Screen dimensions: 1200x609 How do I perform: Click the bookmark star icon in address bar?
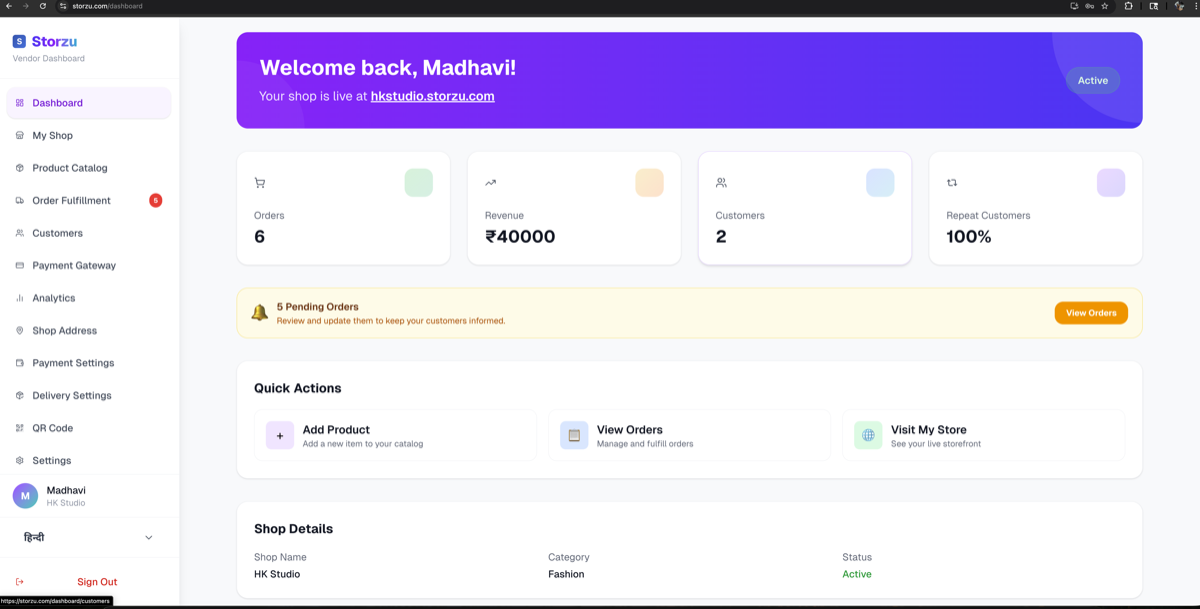click(1105, 6)
